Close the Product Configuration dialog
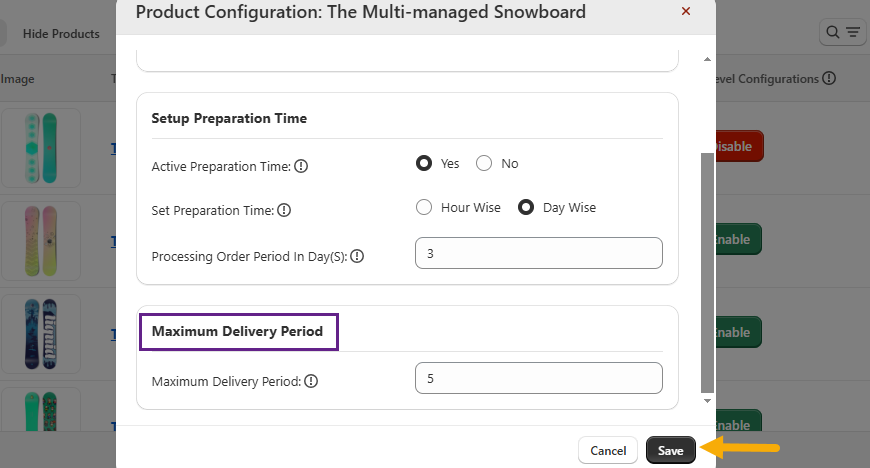 (x=685, y=11)
